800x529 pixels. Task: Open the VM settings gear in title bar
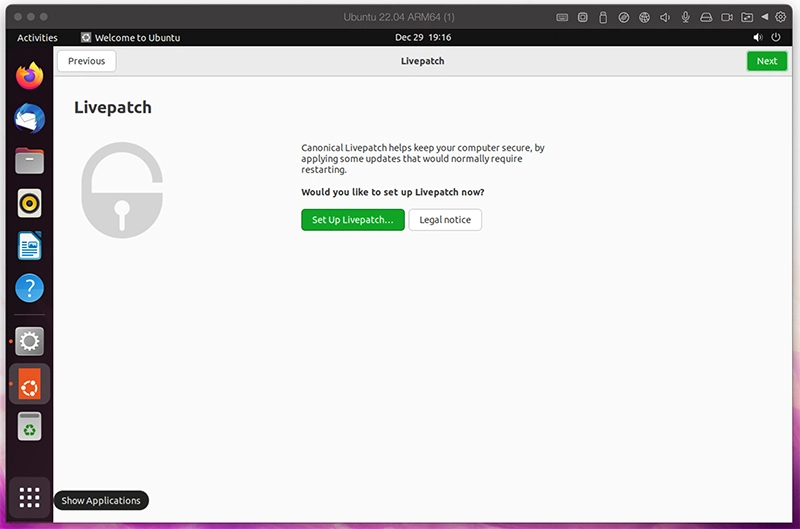click(781, 17)
